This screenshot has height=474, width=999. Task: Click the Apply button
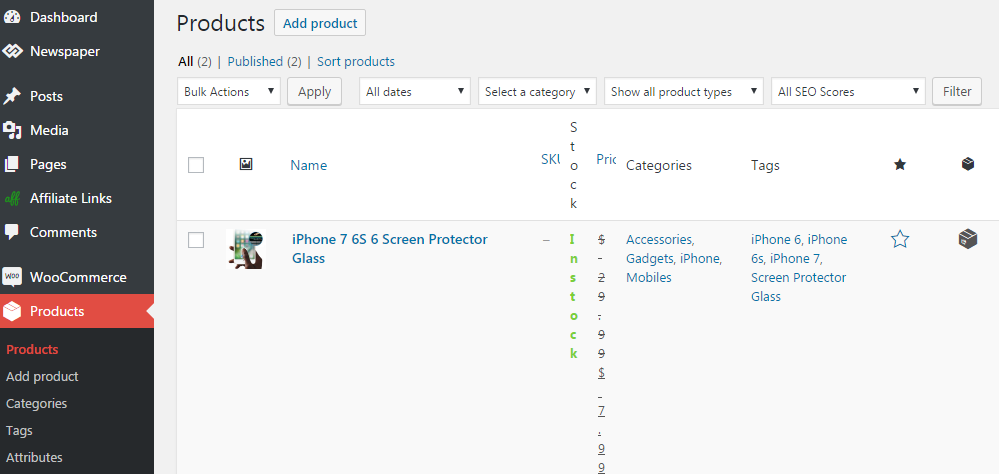315,92
